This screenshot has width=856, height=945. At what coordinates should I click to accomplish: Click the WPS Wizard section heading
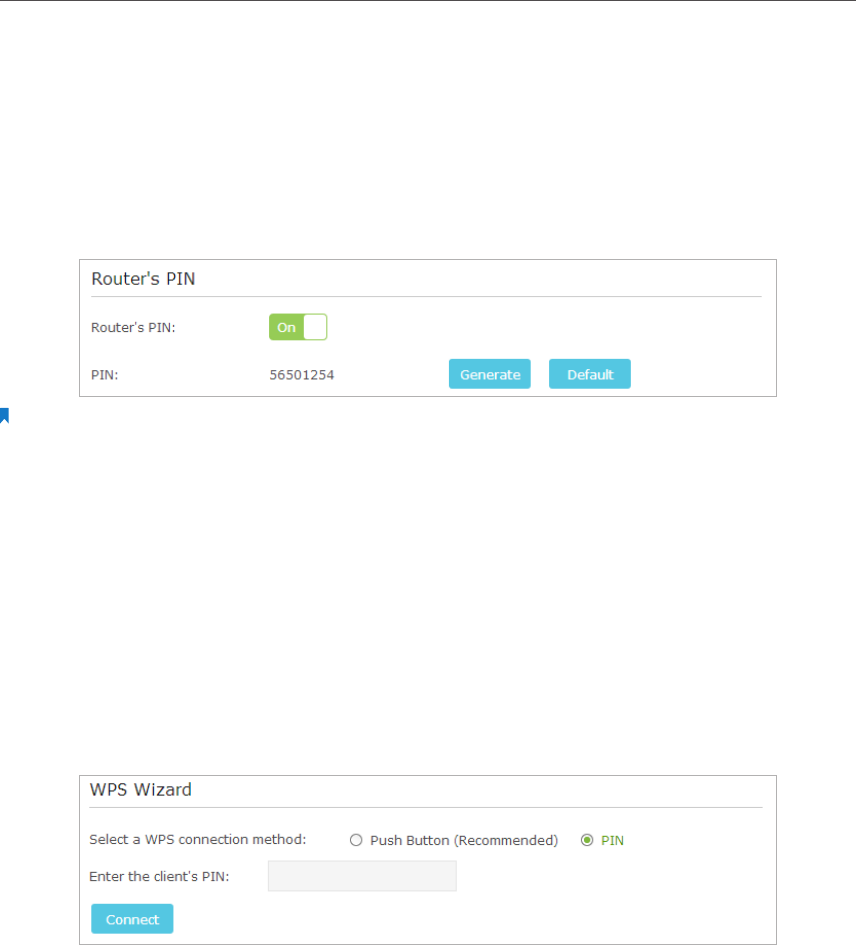(140, 790)
